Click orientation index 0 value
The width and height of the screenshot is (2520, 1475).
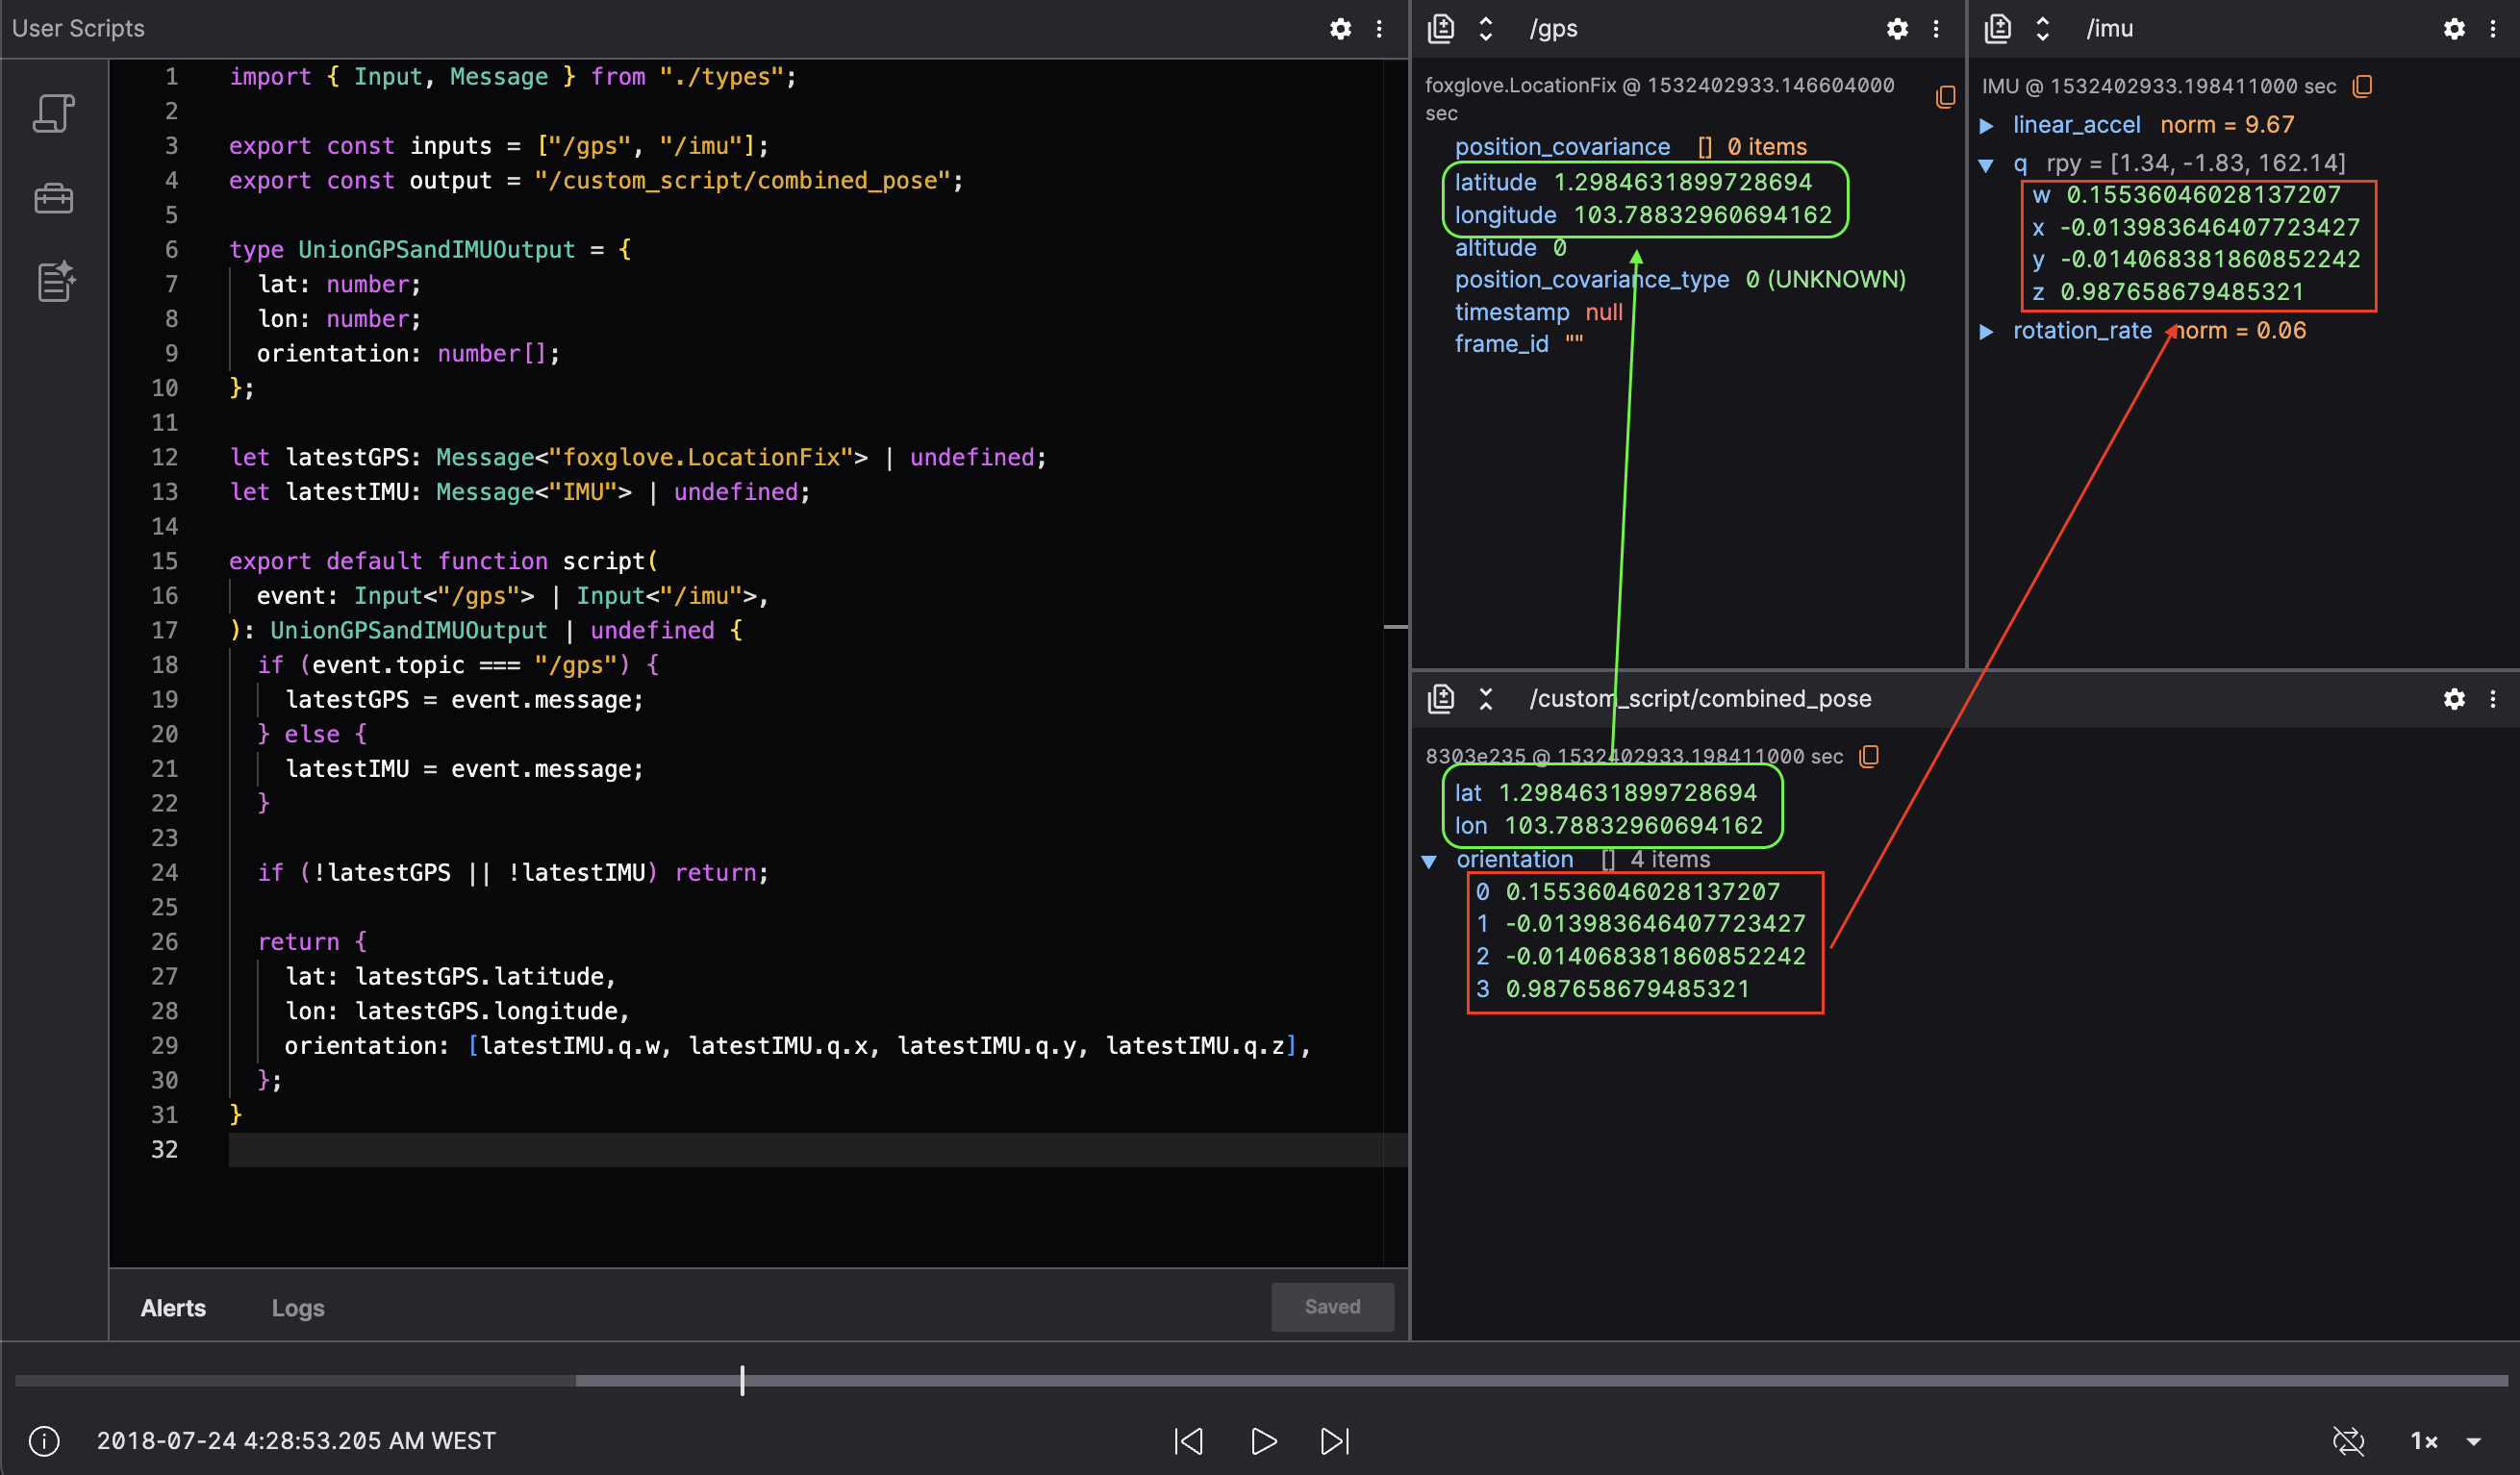click(x=1643, y=892)
